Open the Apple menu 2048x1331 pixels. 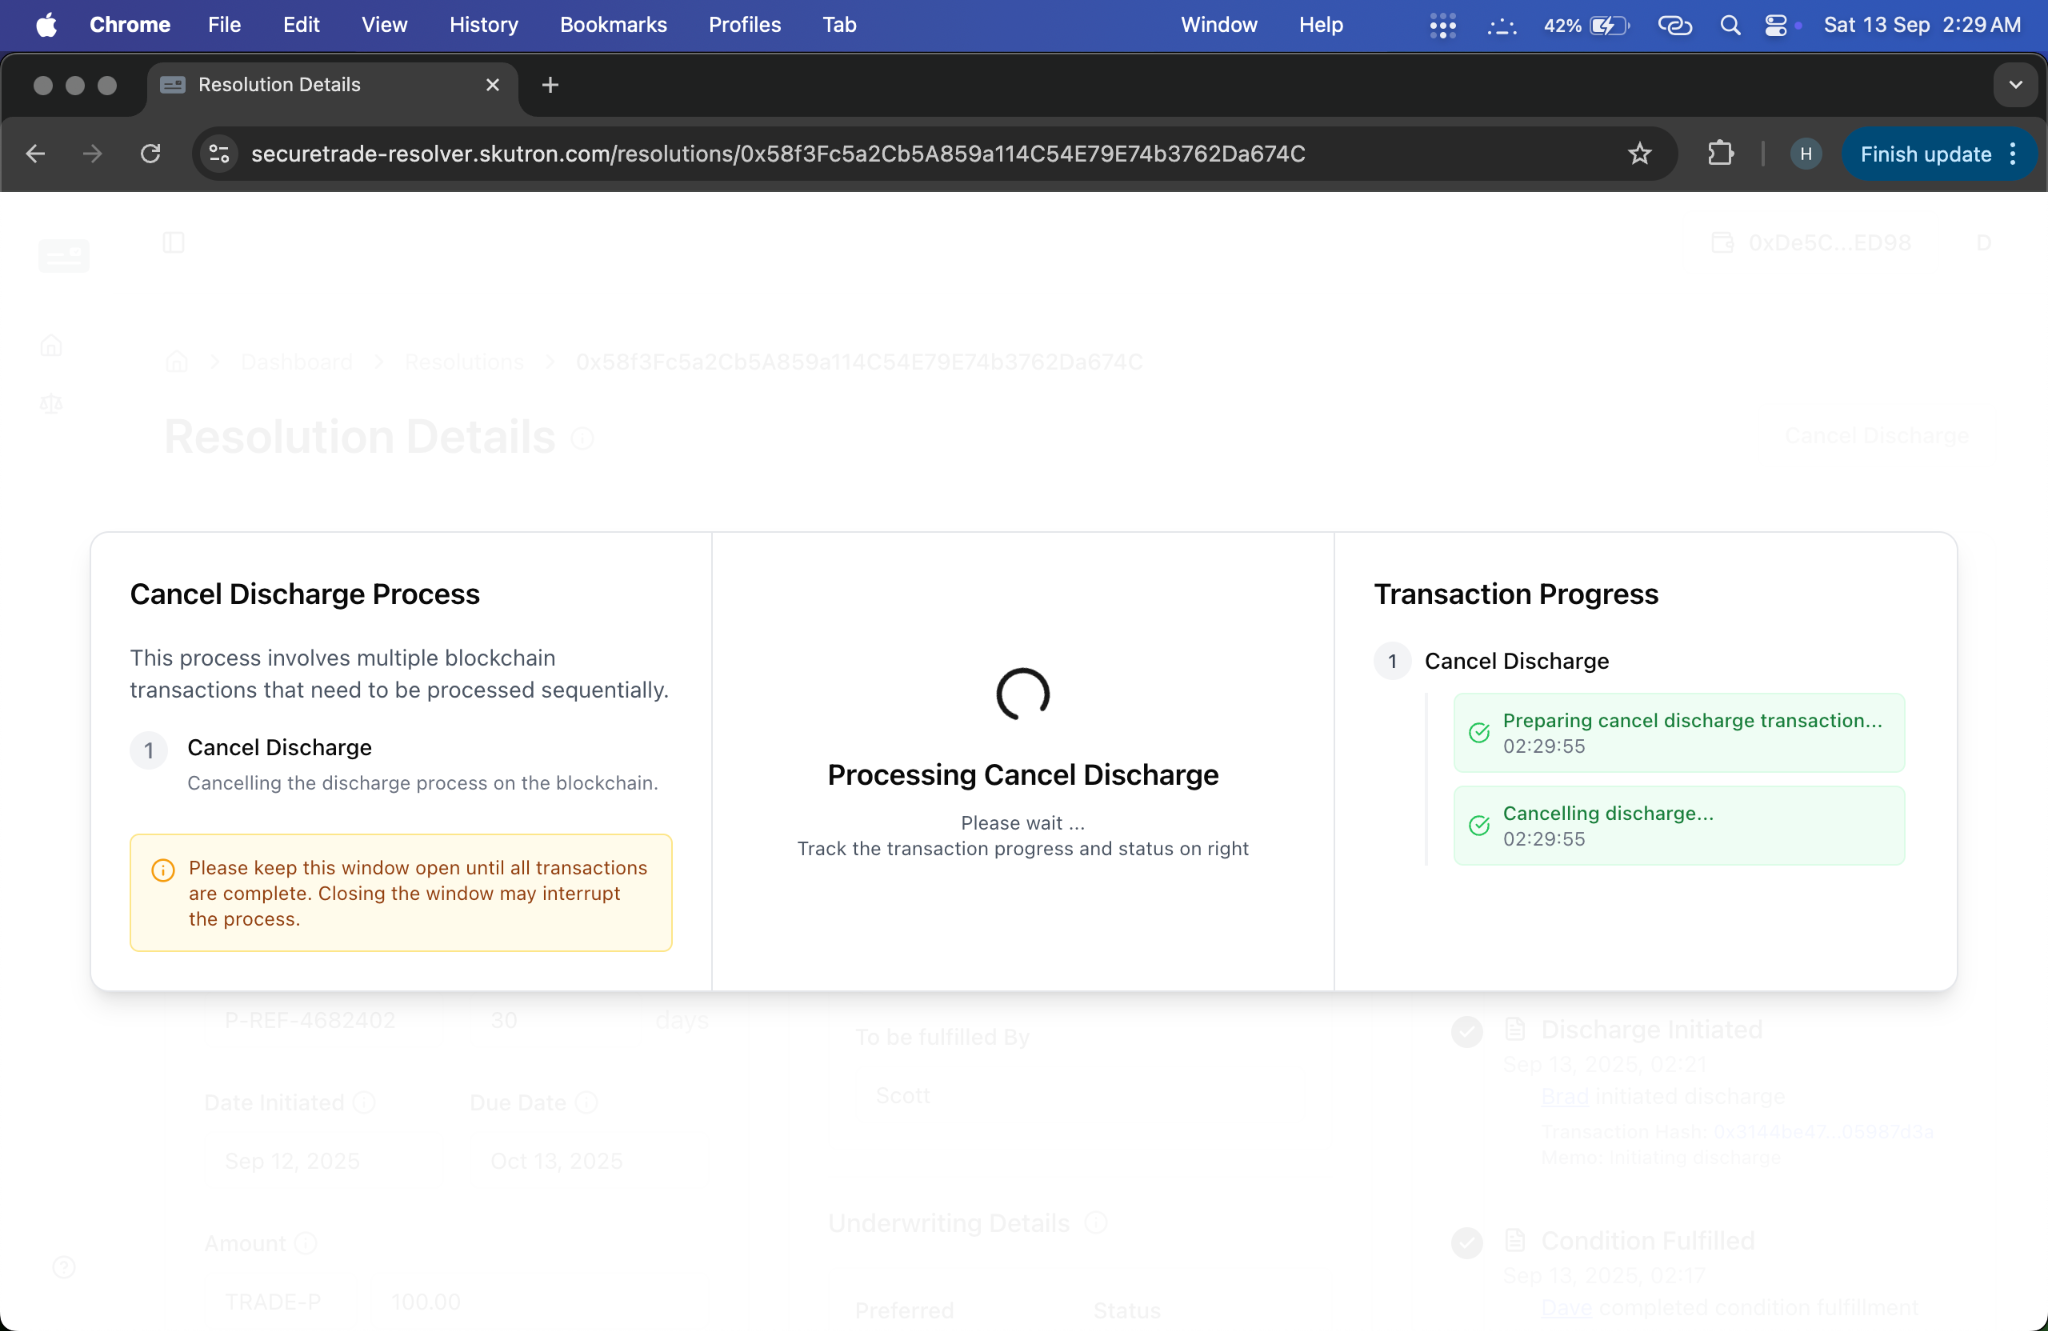[x=46, y=25]
